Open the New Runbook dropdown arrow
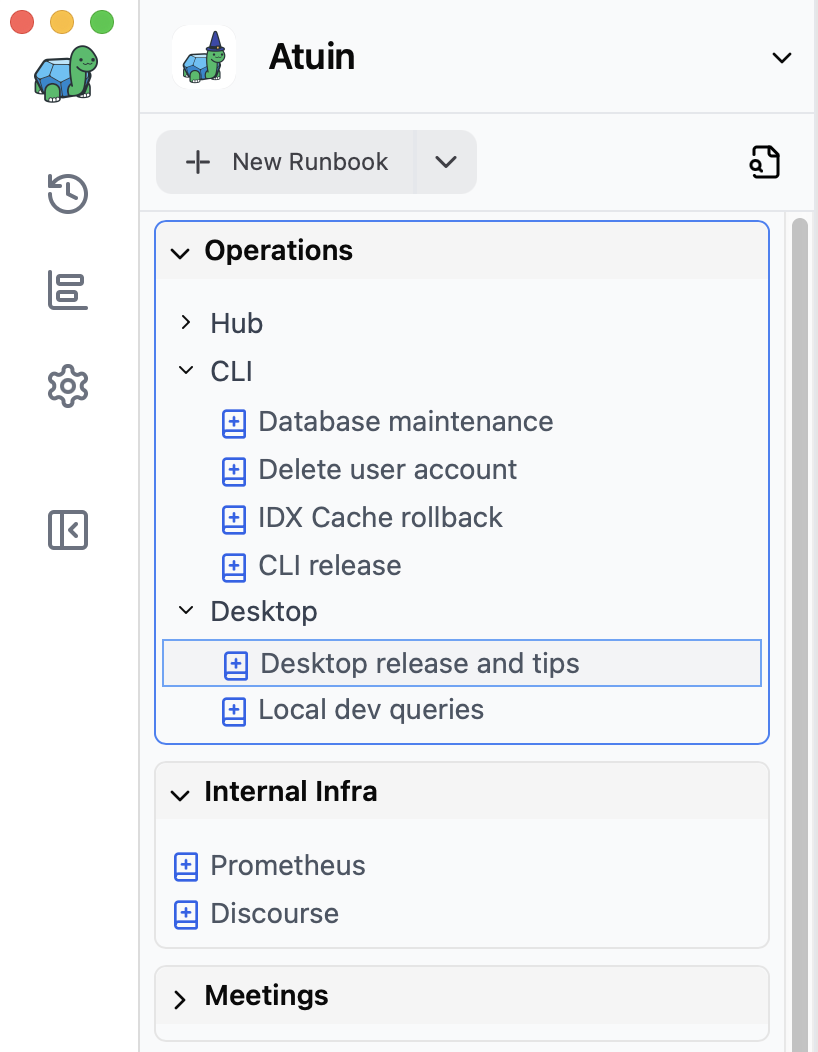Screen dimensions: 818x1052 tap(446, 162)
